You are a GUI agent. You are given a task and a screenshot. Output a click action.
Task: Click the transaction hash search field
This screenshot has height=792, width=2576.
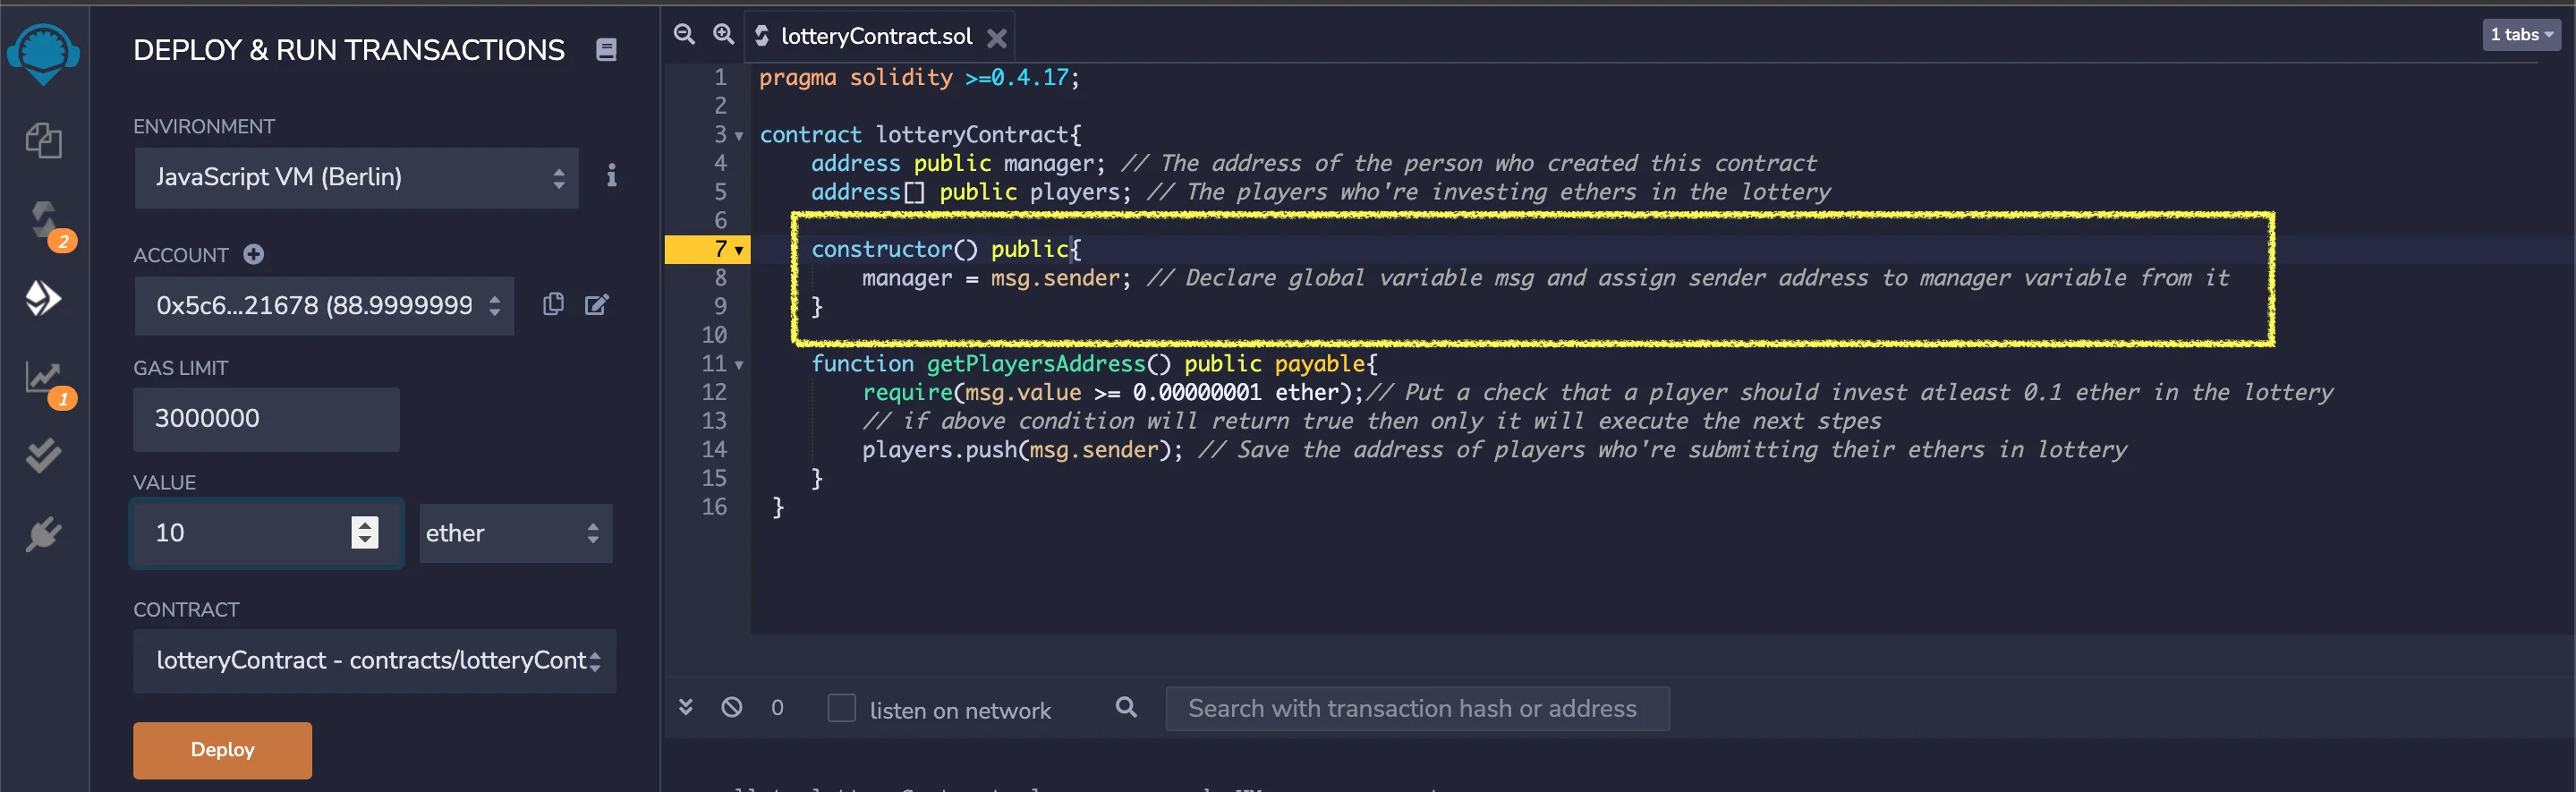pos(1416,708)
